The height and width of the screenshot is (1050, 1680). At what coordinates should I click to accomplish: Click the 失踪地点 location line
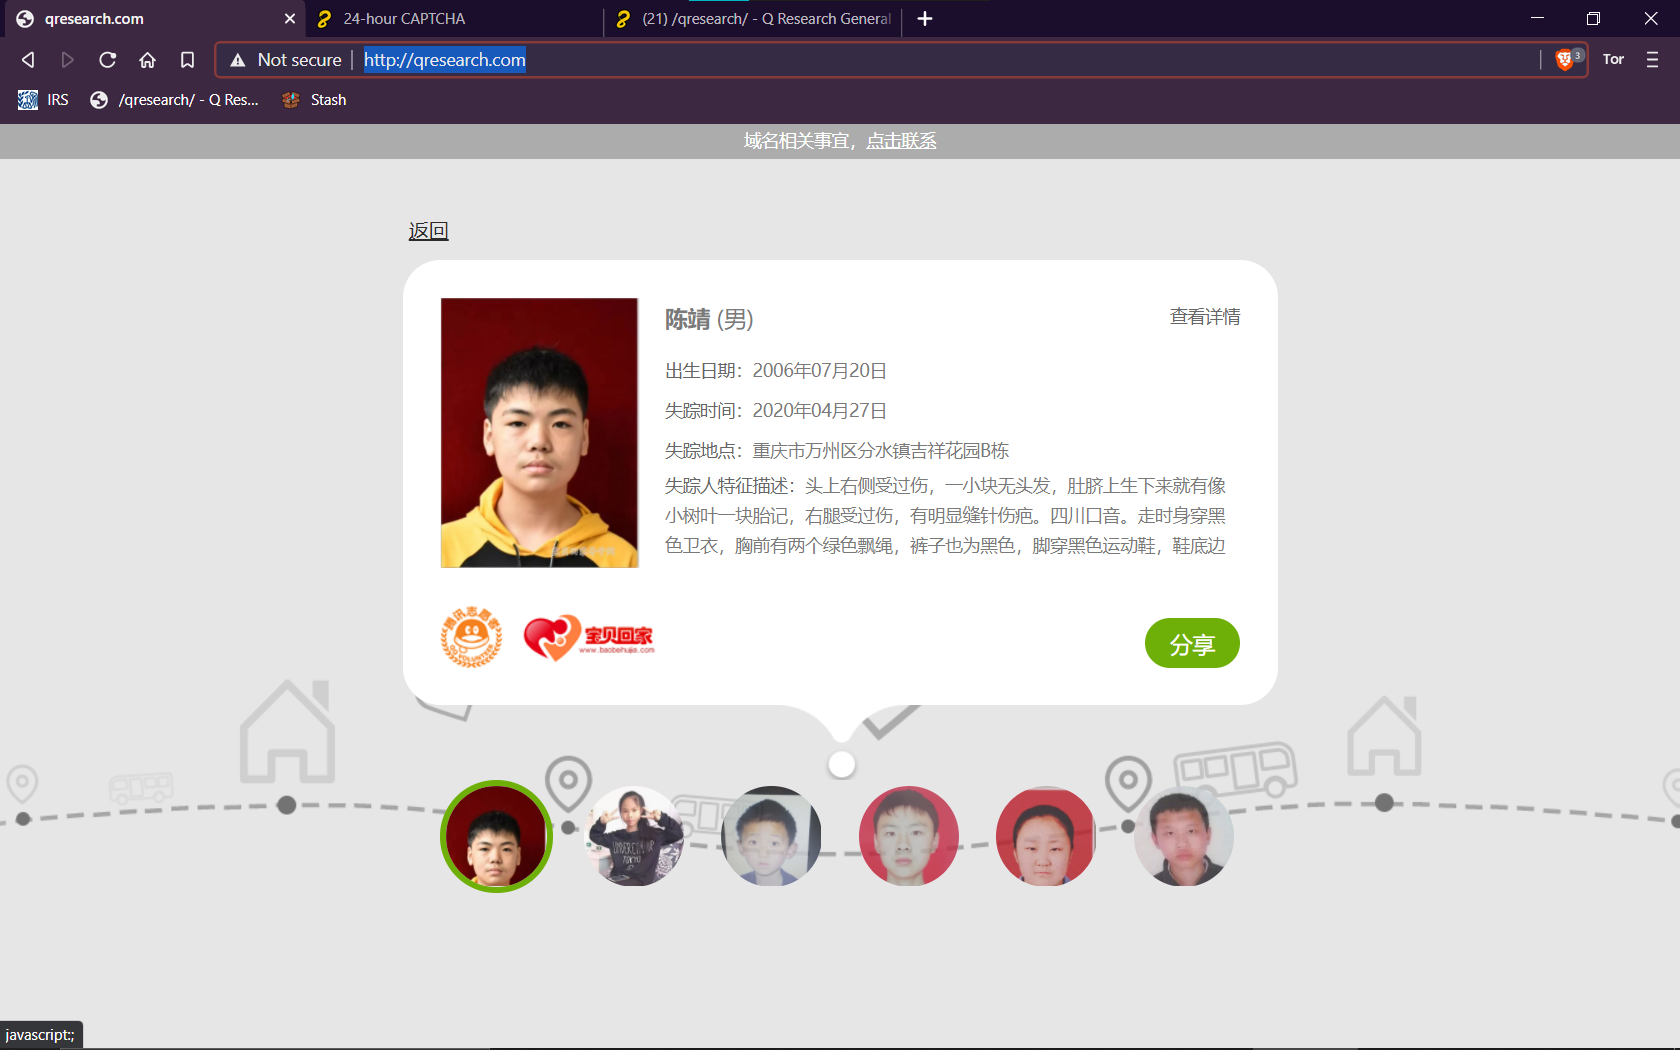pos(837,451)
